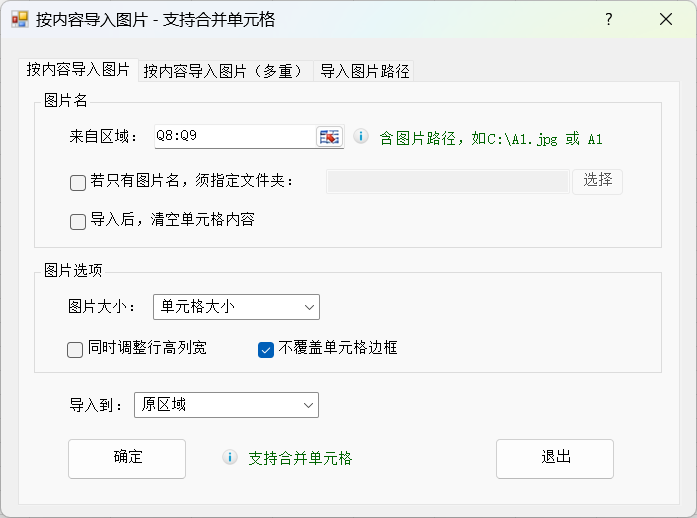This screenshot has width=697, height=518.
Task: Open the 图片大小 dropdown
Action: pos(236,307)
